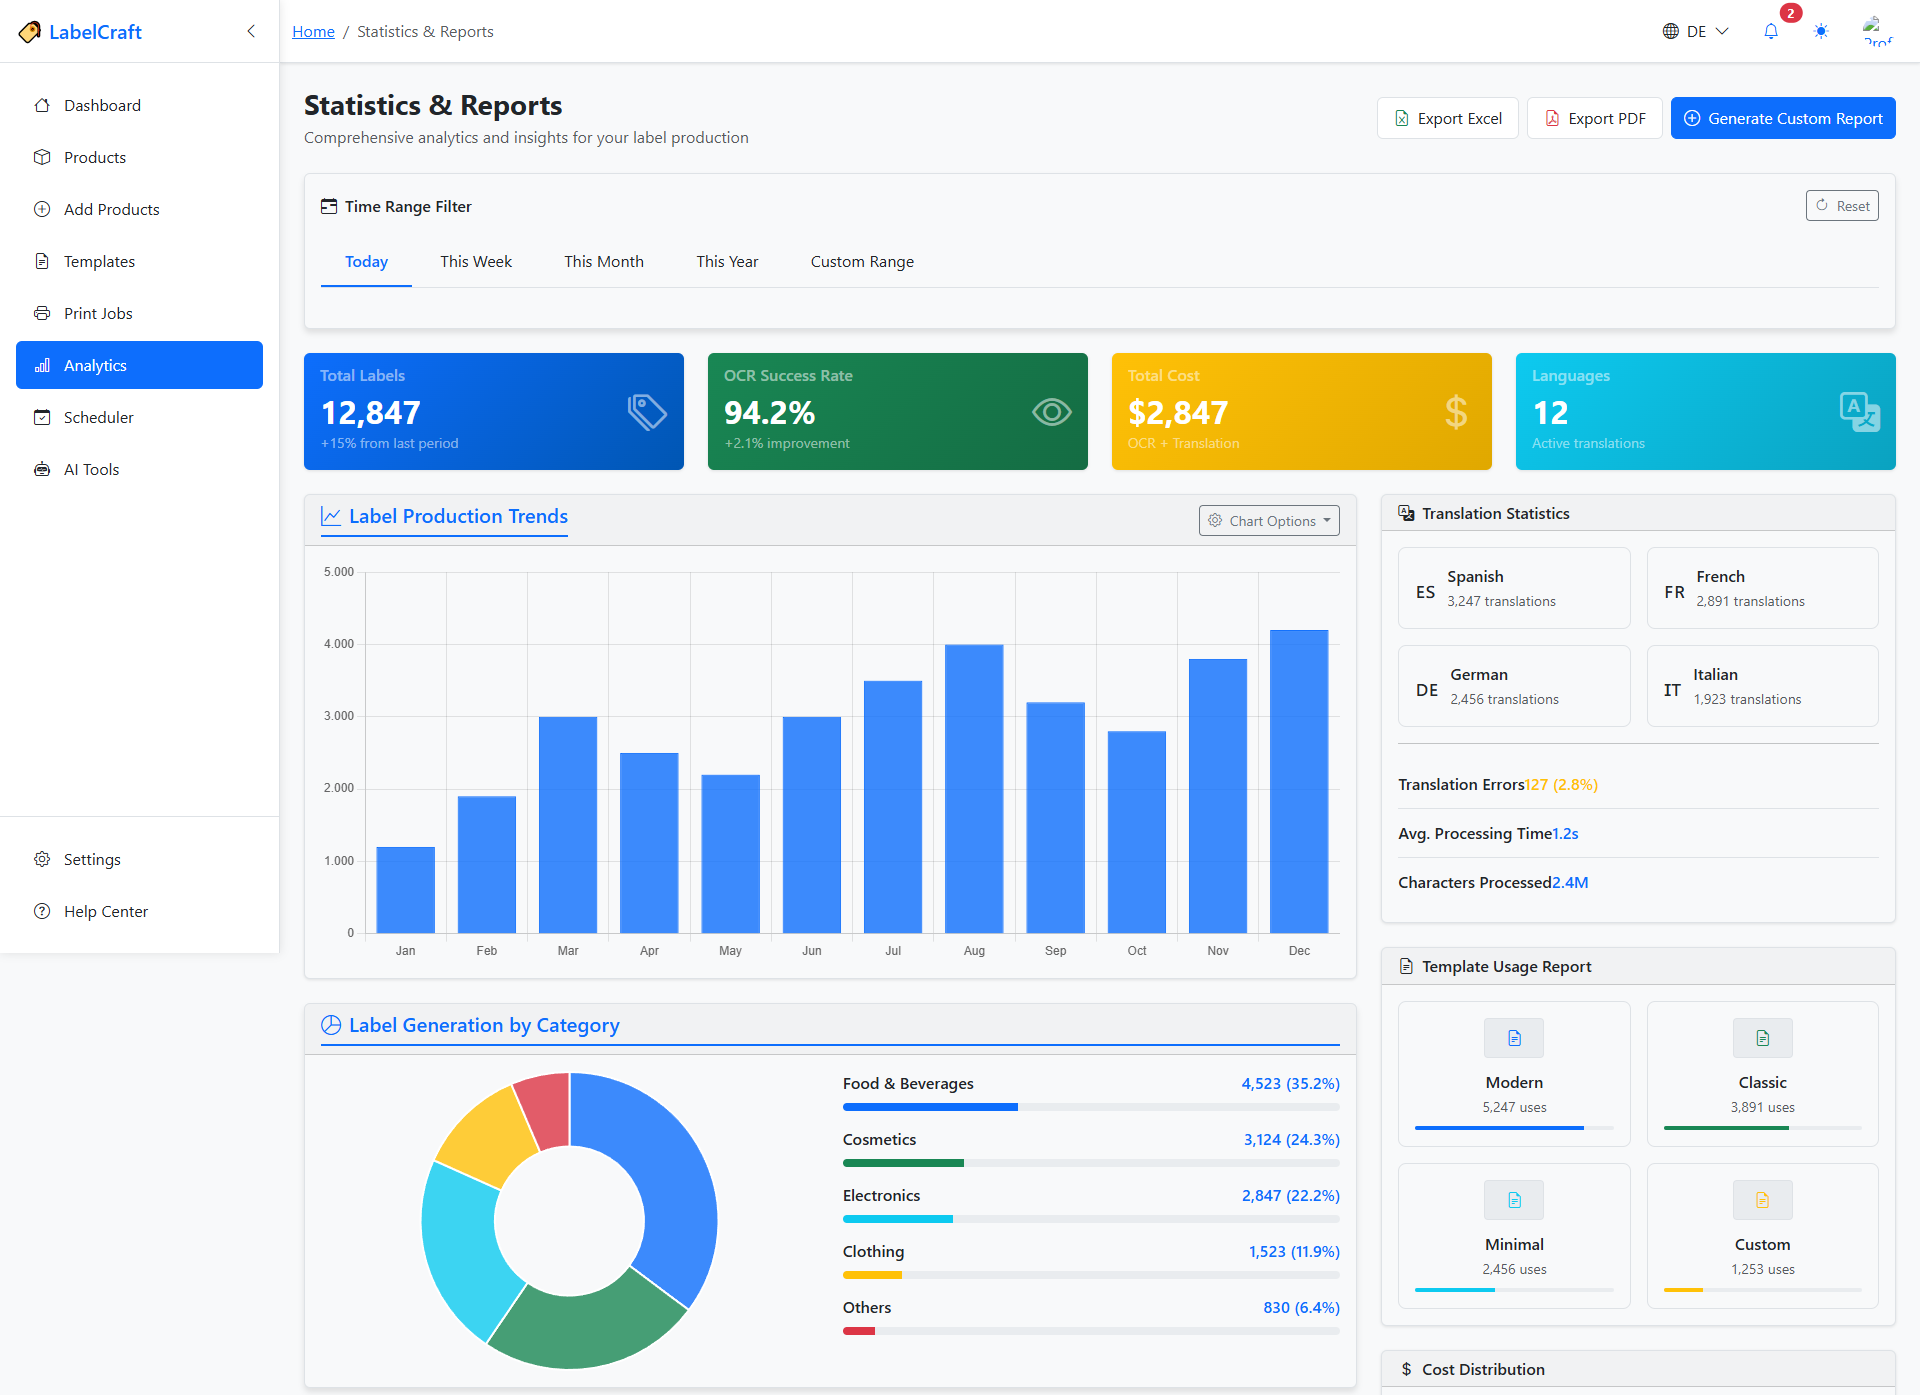Viewport: 1920px width, 1395px height.
Task: Select the Custom Range filter tab
Action: (x=861, y=261)
